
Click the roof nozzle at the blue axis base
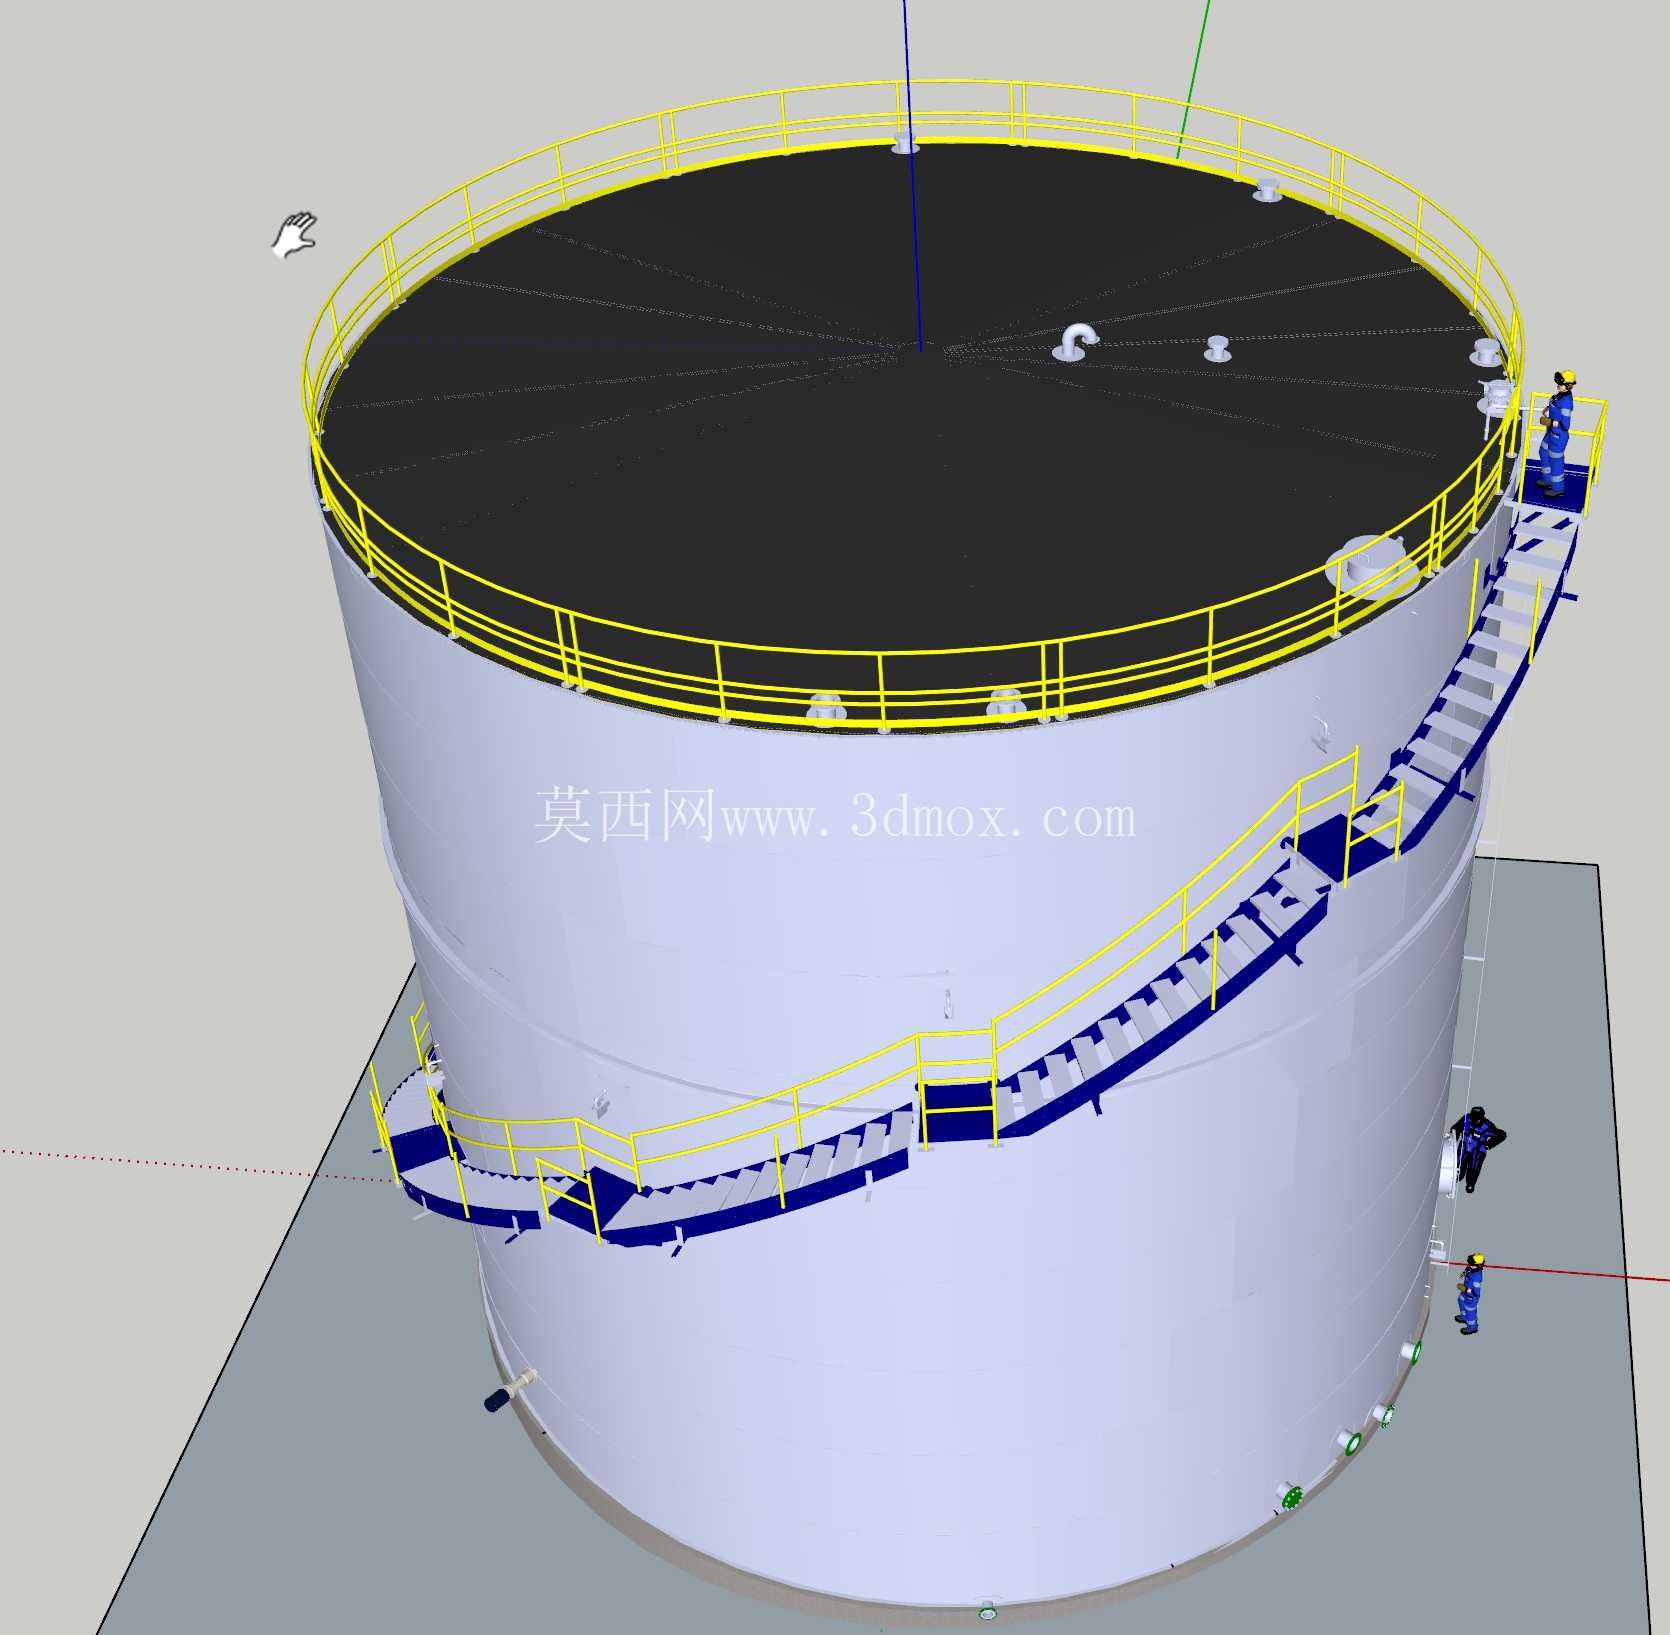tap(905, 142)
